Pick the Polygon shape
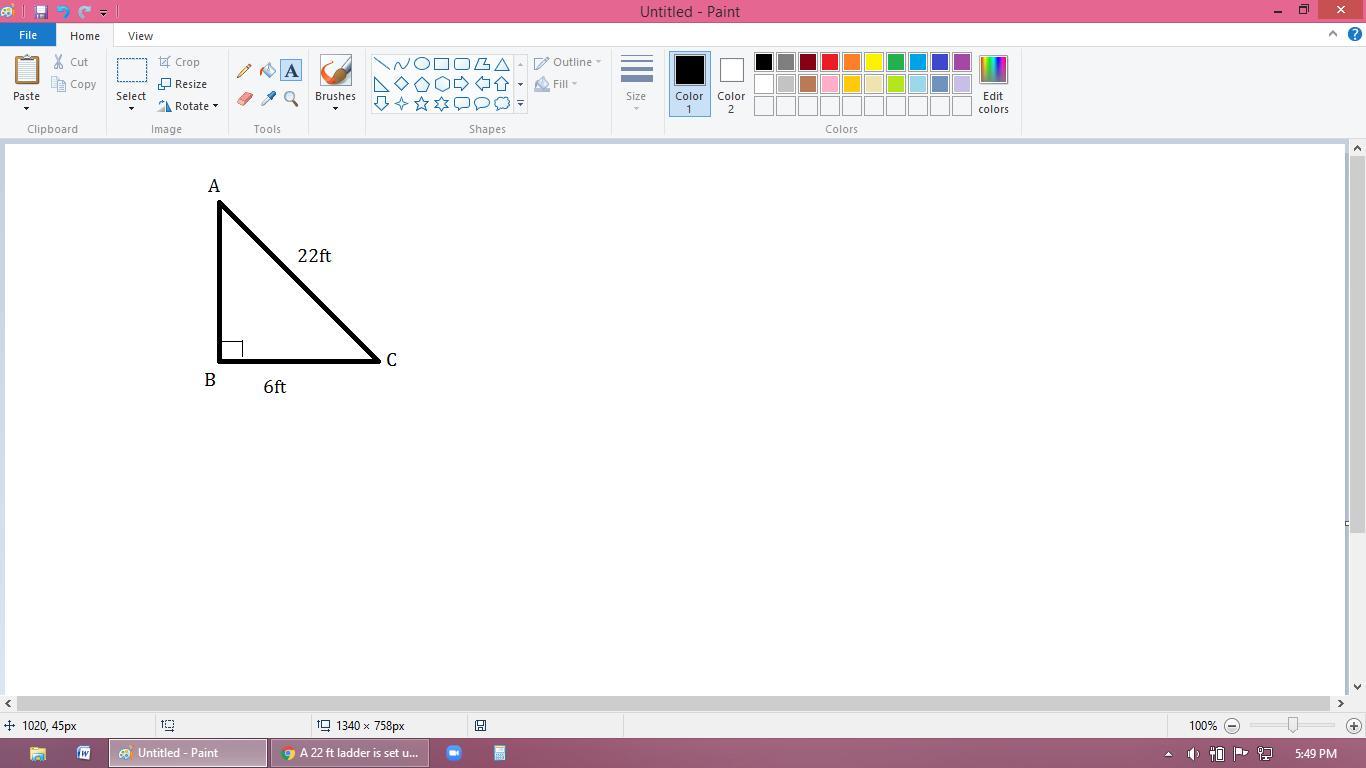Viewport: 1366px width, 768px height. (482, 64)
